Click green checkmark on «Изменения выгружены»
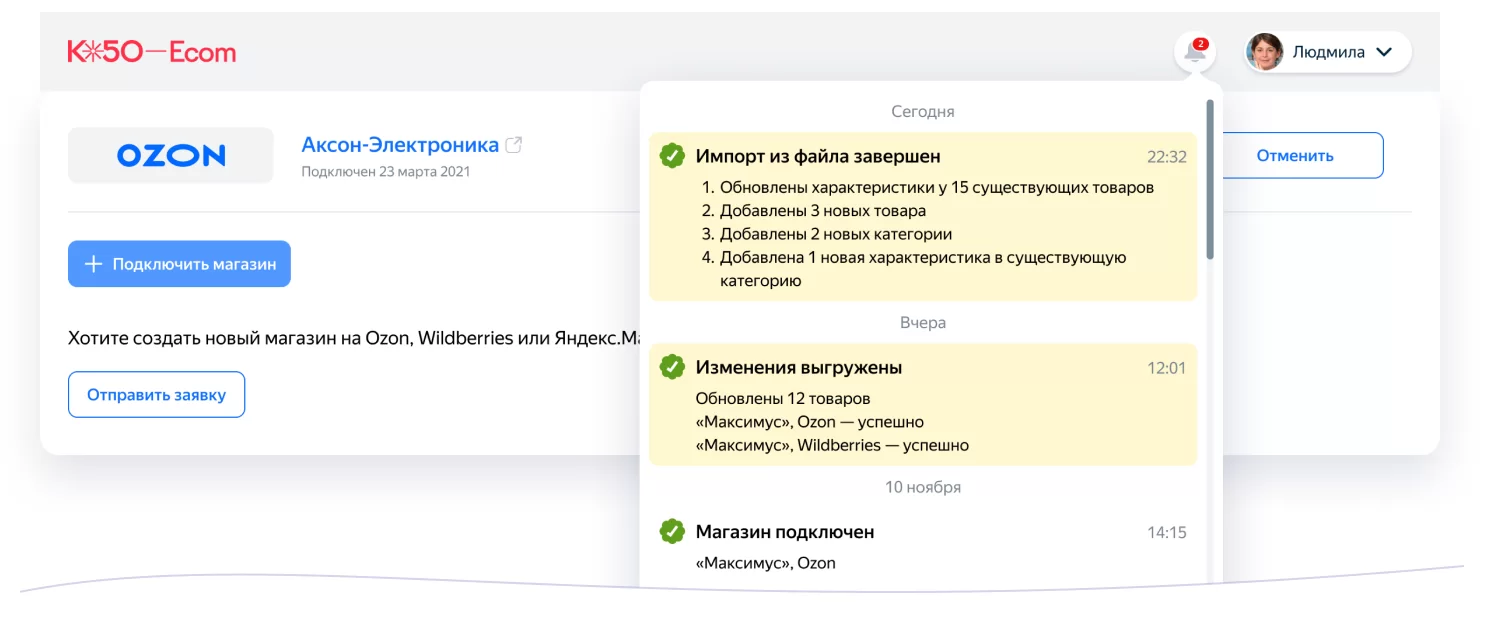This screenshot has width=1508, height=642. [670, 367]
